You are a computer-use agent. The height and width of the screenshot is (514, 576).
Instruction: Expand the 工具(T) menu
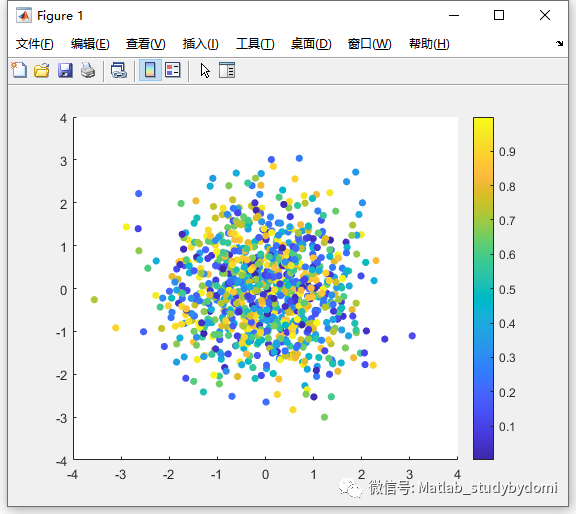pyautogui.click(x=255, y=44)
